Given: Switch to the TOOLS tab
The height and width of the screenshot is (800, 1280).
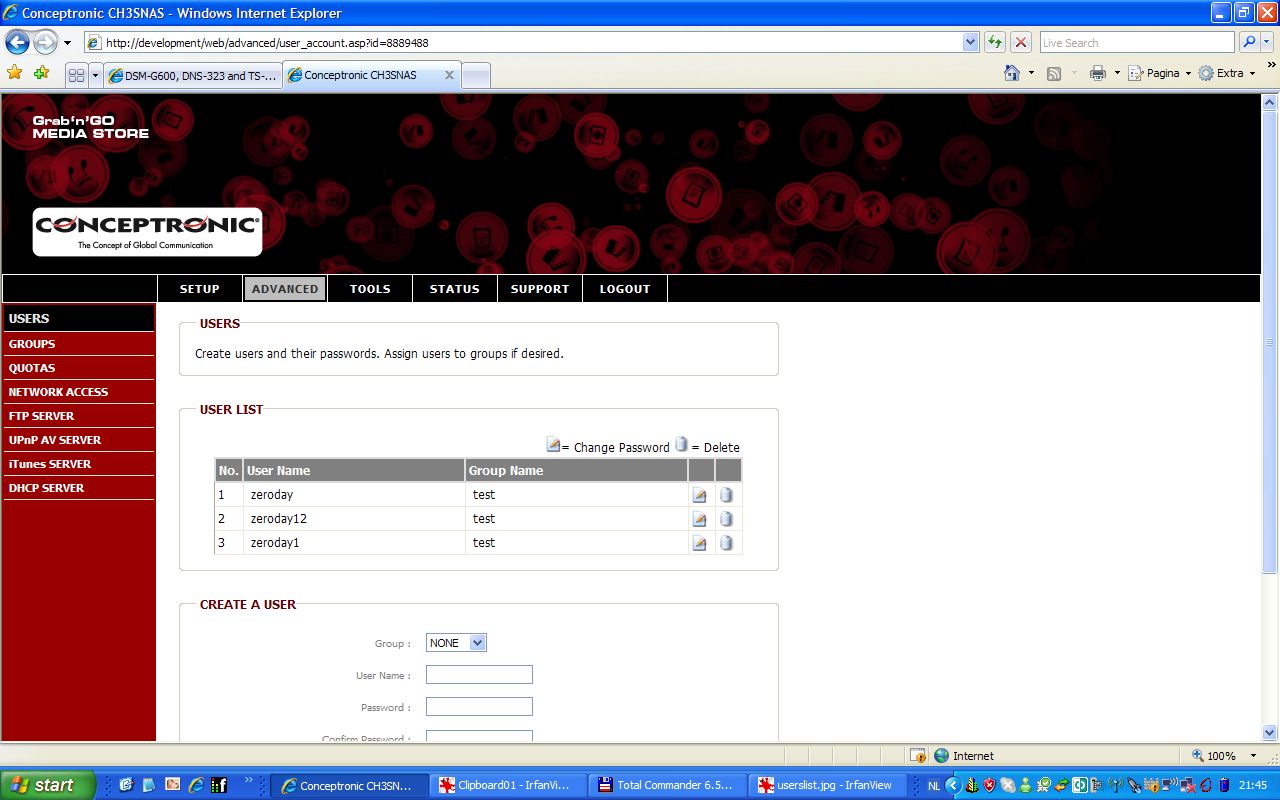Looking at the screenshot, I should (370, 289).
